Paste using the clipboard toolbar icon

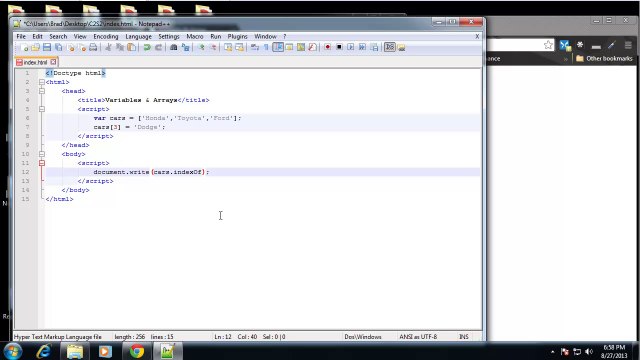pyautogui.click(x=131, y=47)
